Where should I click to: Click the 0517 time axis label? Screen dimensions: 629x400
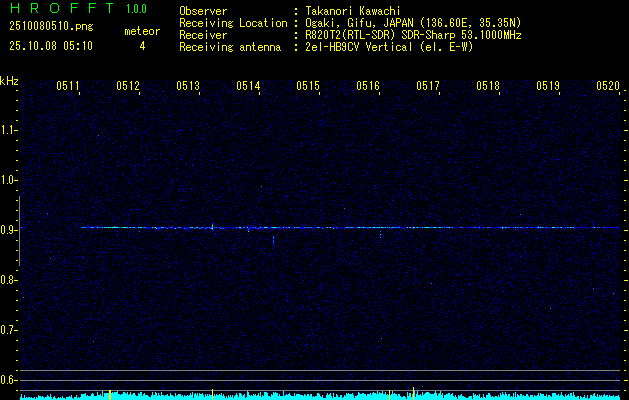(428, 86)
